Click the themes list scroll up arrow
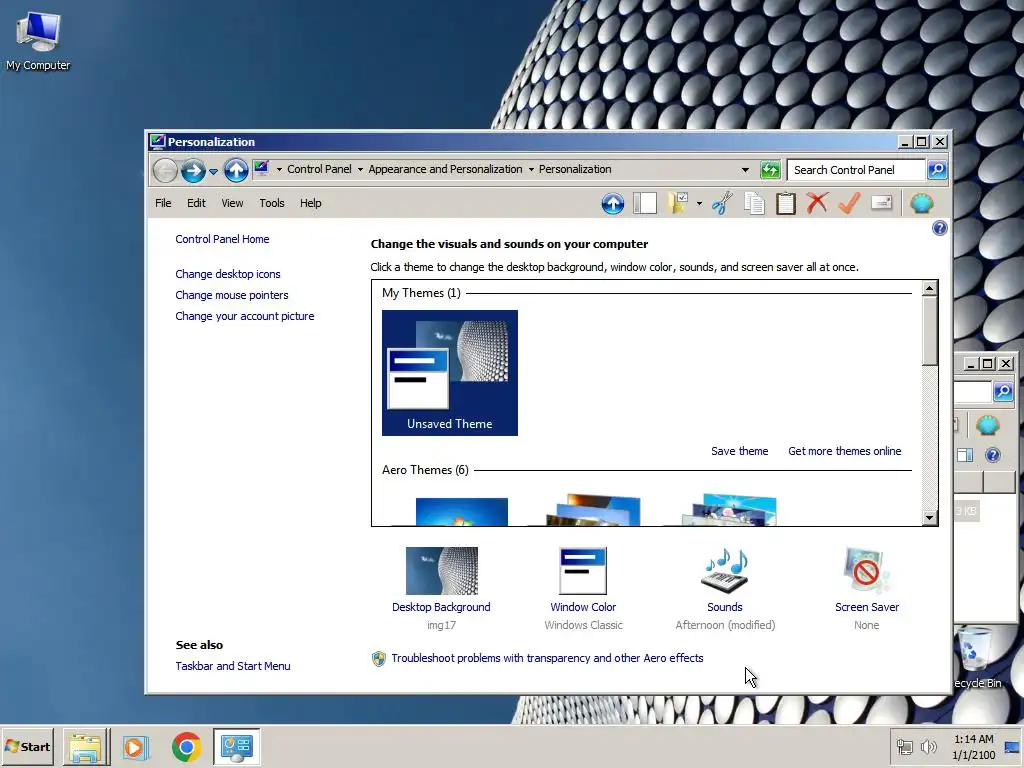The image size is (1024, 768). click(x=929, y=288)
